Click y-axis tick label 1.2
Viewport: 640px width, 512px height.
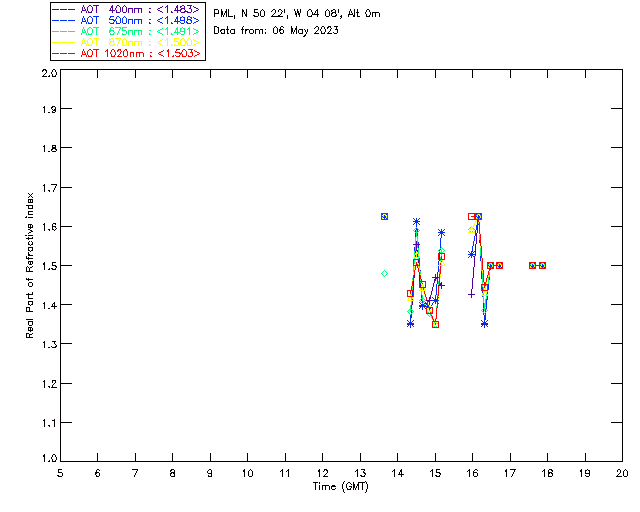[x=49, y=384]
